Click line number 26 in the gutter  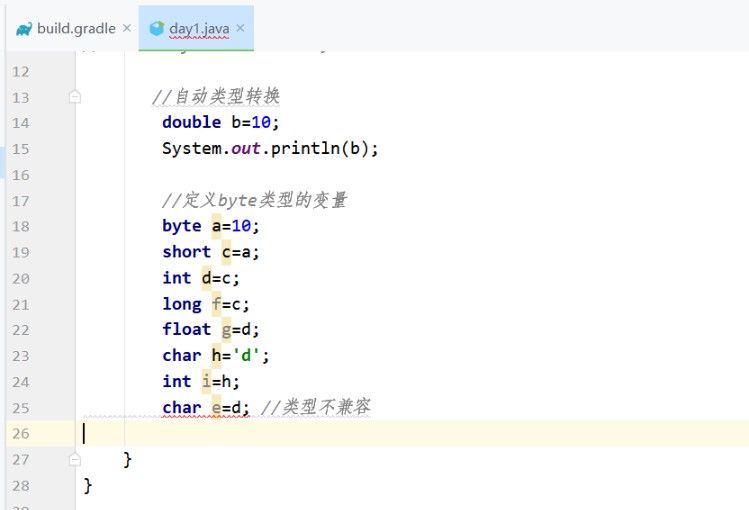21,434
